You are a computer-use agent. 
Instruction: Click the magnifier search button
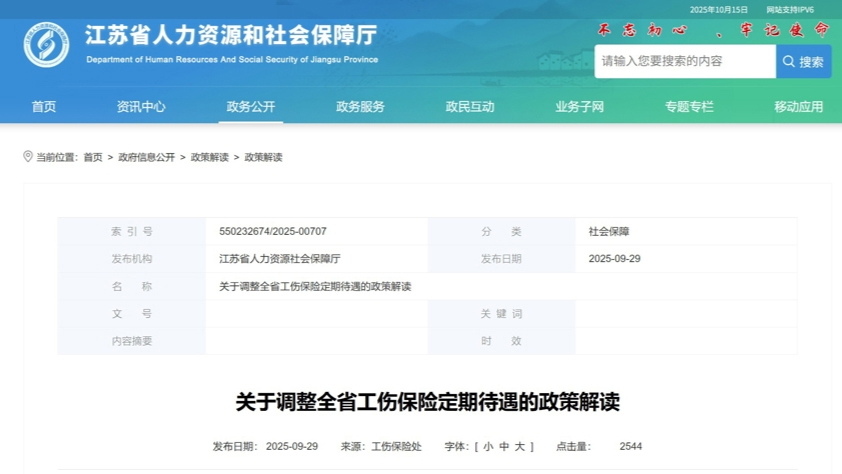point(803,61)
